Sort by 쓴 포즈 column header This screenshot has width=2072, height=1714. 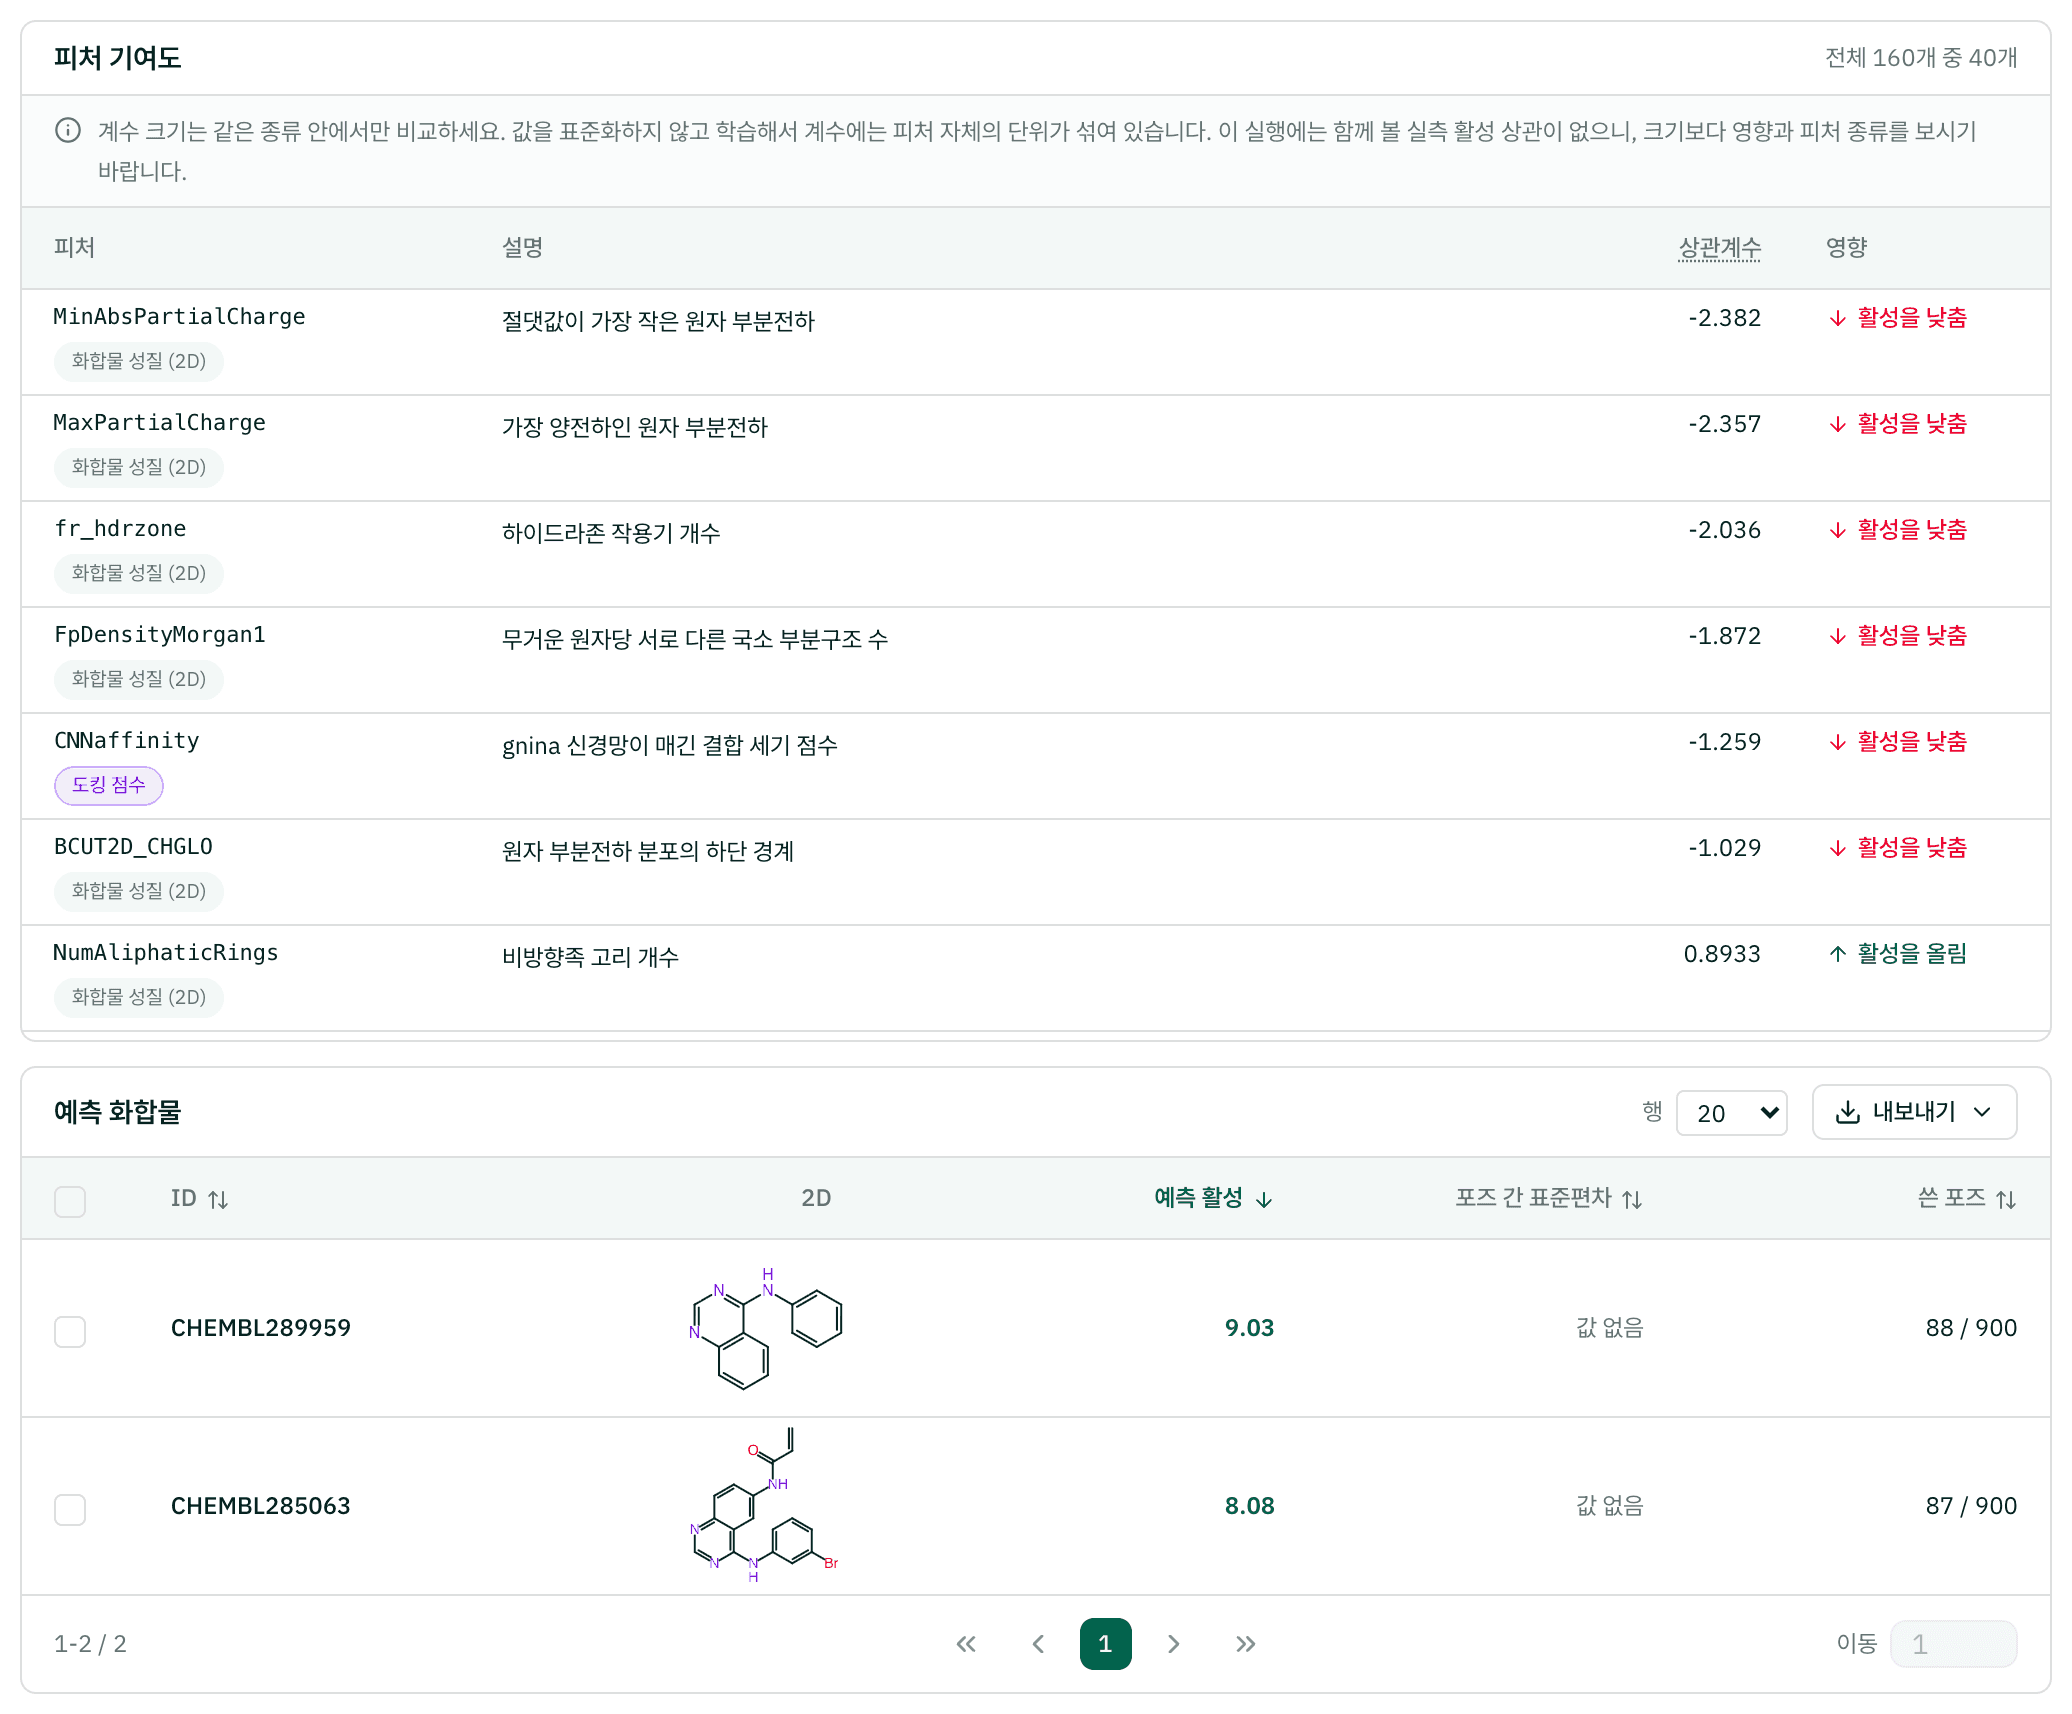(x=1967, y=1198)
